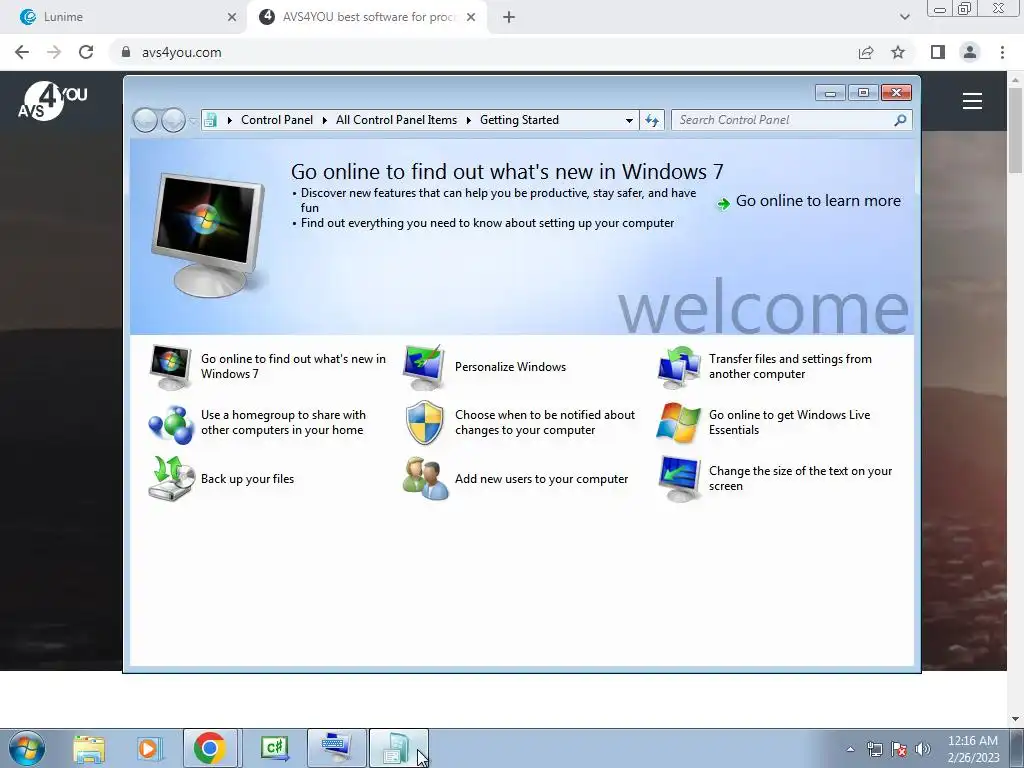Viewport: 1024px width, 768px height.
Task: Expand the address bar history dropdown
Action: click(629, 120)
